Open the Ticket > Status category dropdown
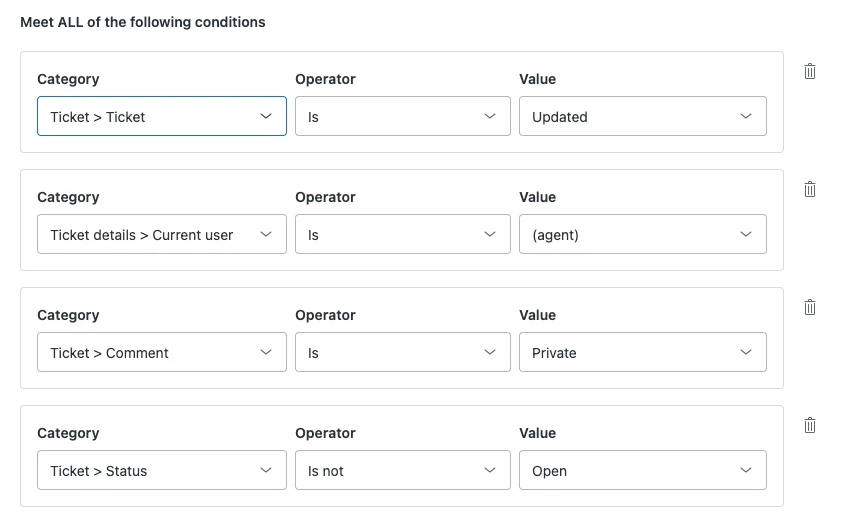Screen dimensions: 849x520 click(x=162, y=470)
